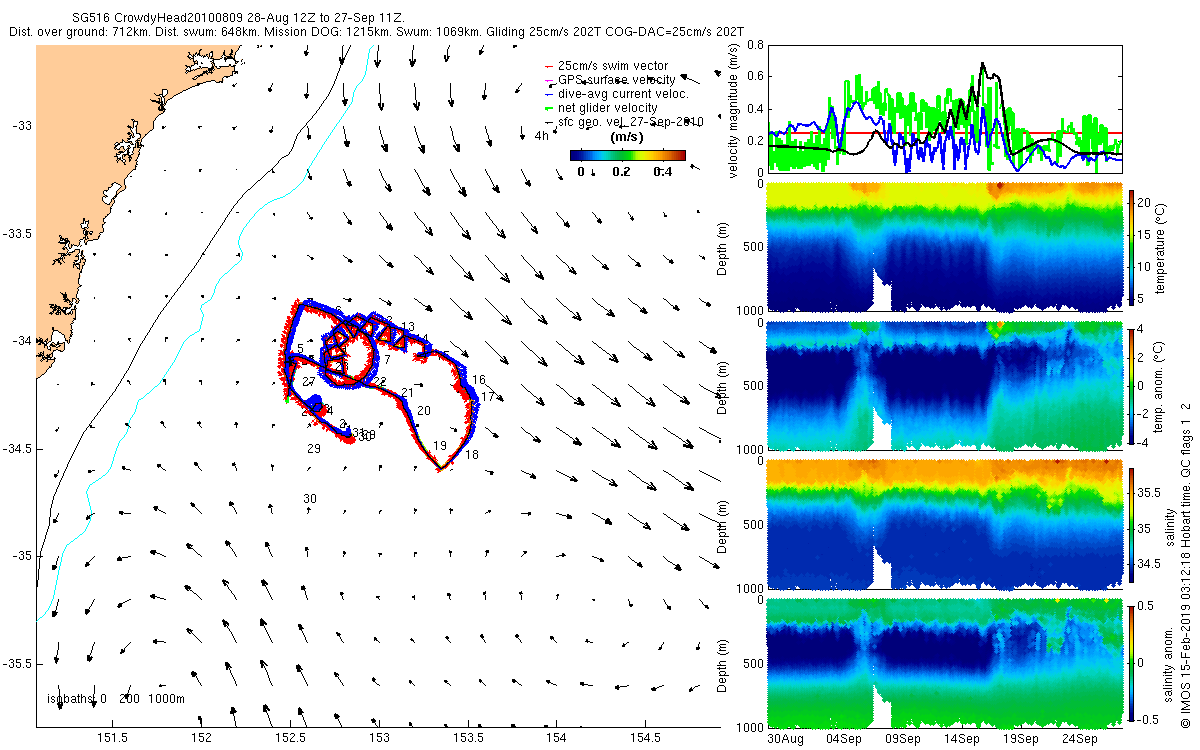This screenshot has height=750, width=1200.
Task: Click day marker 16 on glider track
Action: [x=479, y=380]
